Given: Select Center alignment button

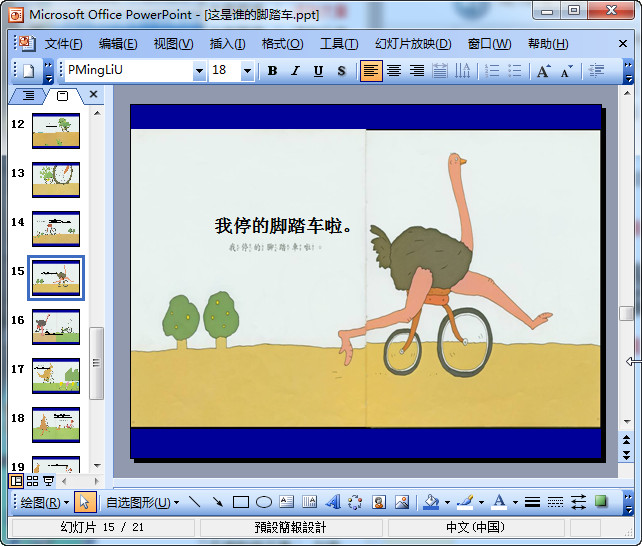Looking at the screenshot, I should click(x=394, y=71).
